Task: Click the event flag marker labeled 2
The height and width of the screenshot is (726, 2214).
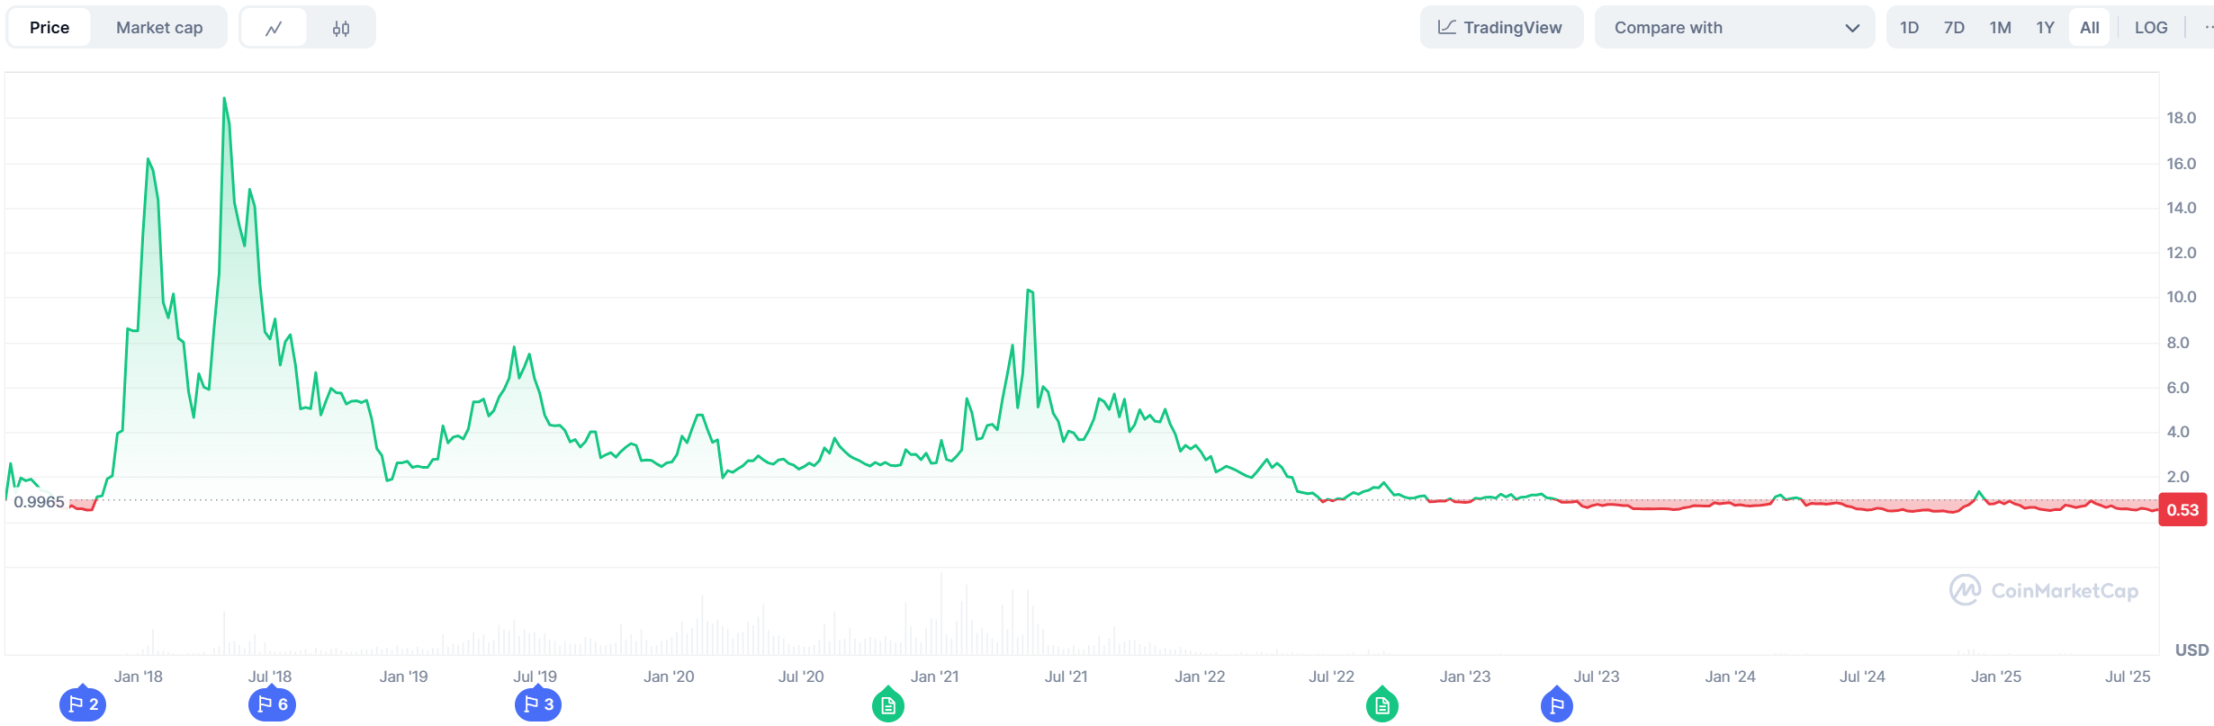Action: pyautogui.click(x=83, y=705)
